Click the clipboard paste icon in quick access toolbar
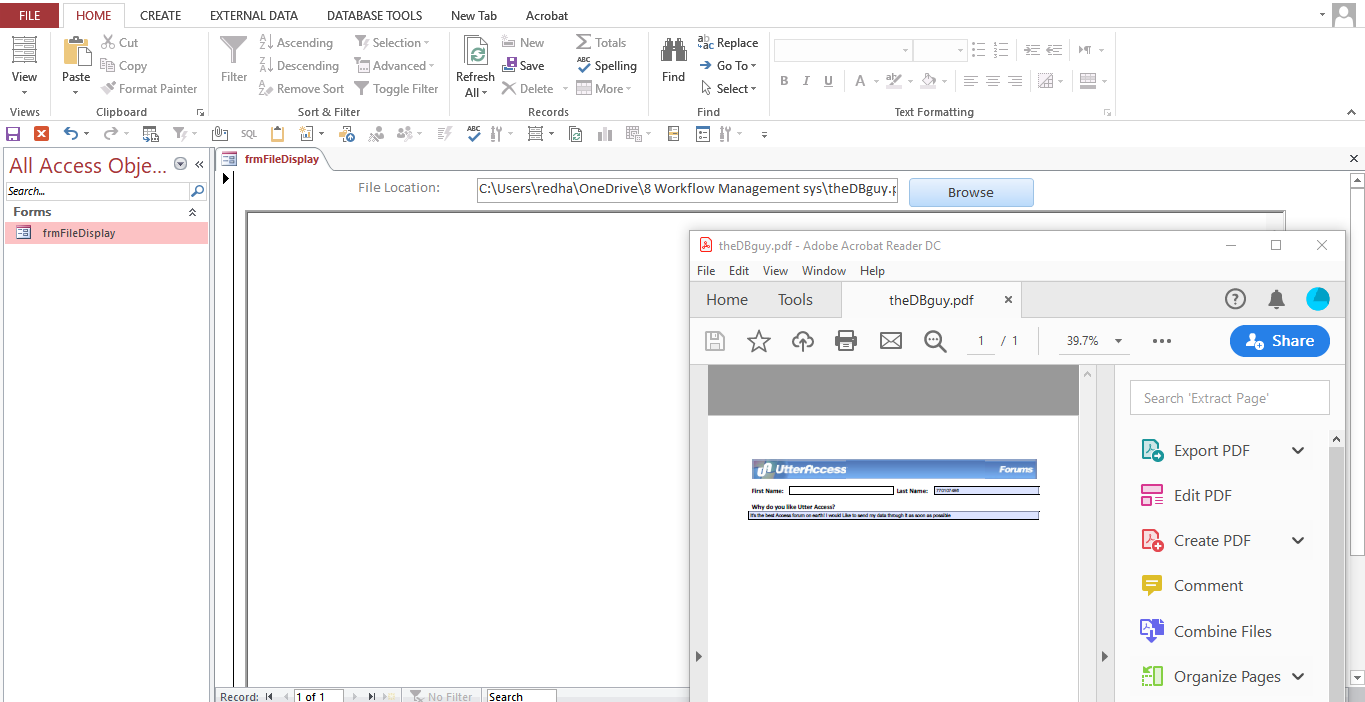1365x702 pixels. (278, 133)
